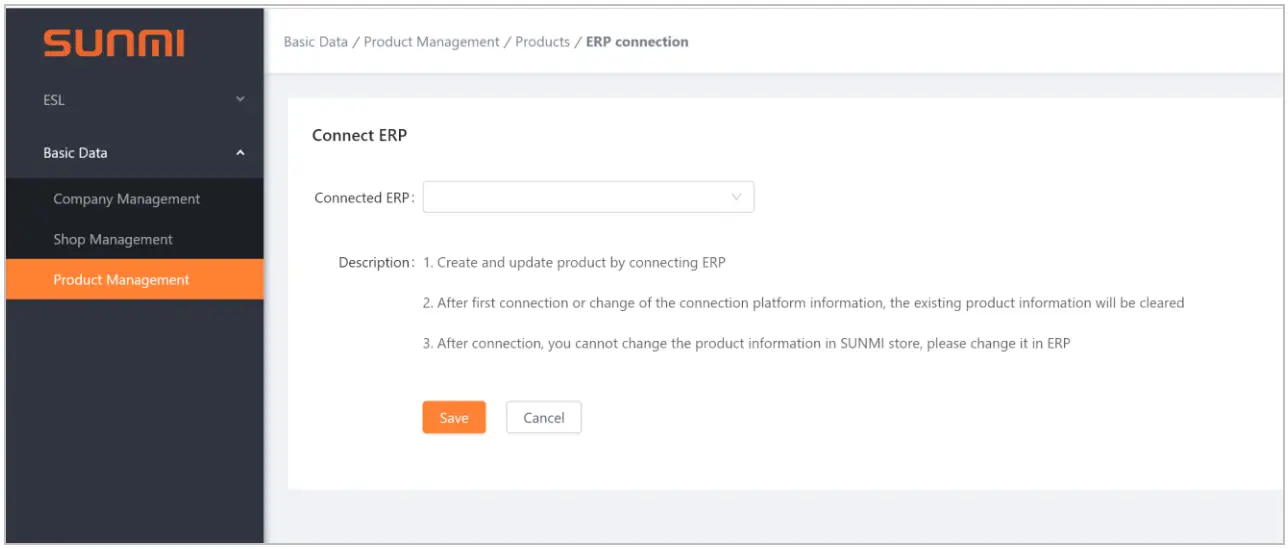Image resolution: width=1288 pixels, height=549 pixels.
Task: Click Basic Data in breadcrumb
Action: coord(316,42)
